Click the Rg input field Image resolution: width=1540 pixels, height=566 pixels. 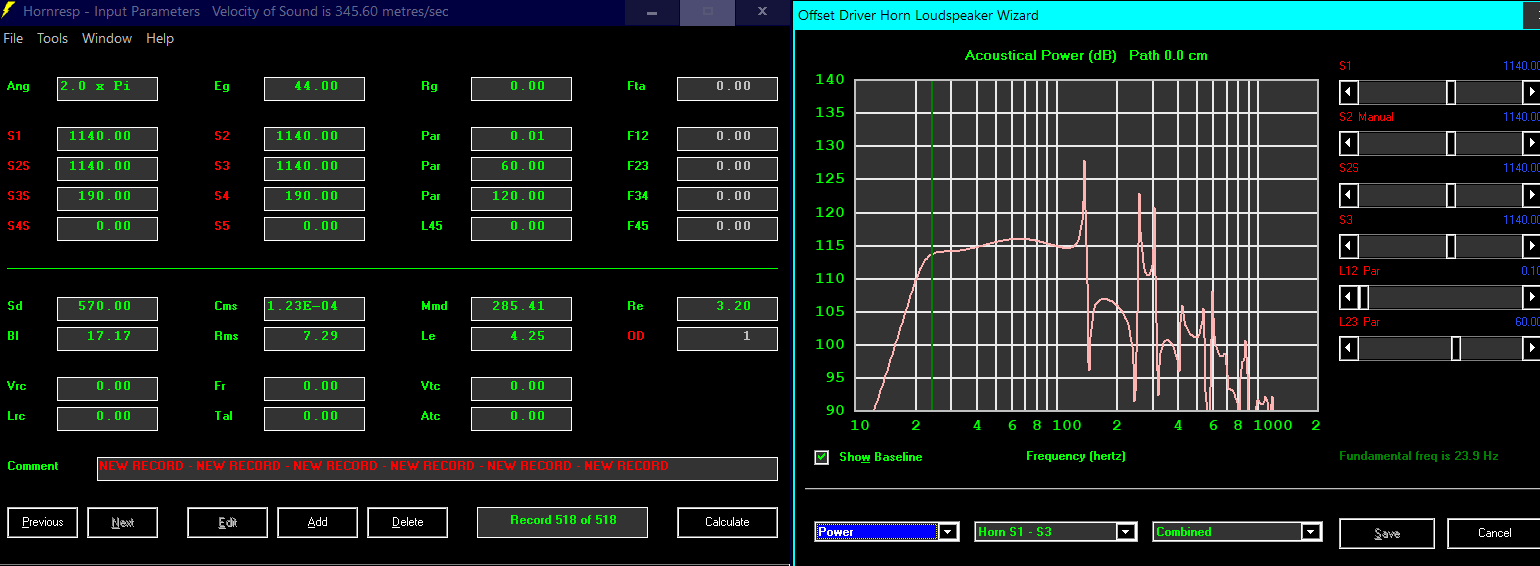click(x=521, y=88)
